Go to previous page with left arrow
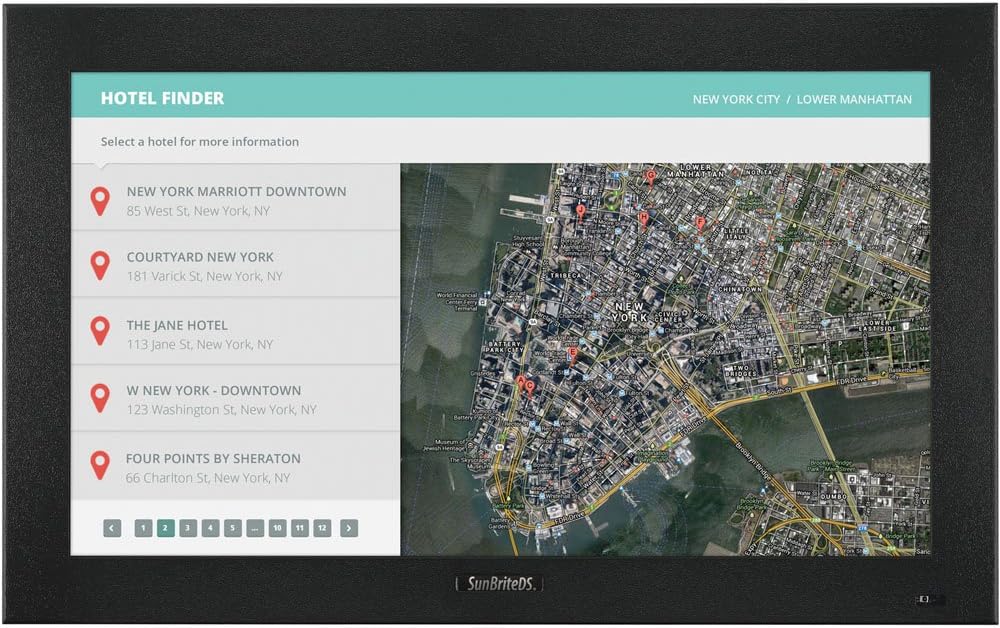The image size is (1000, 628). [x=112, y=528]
